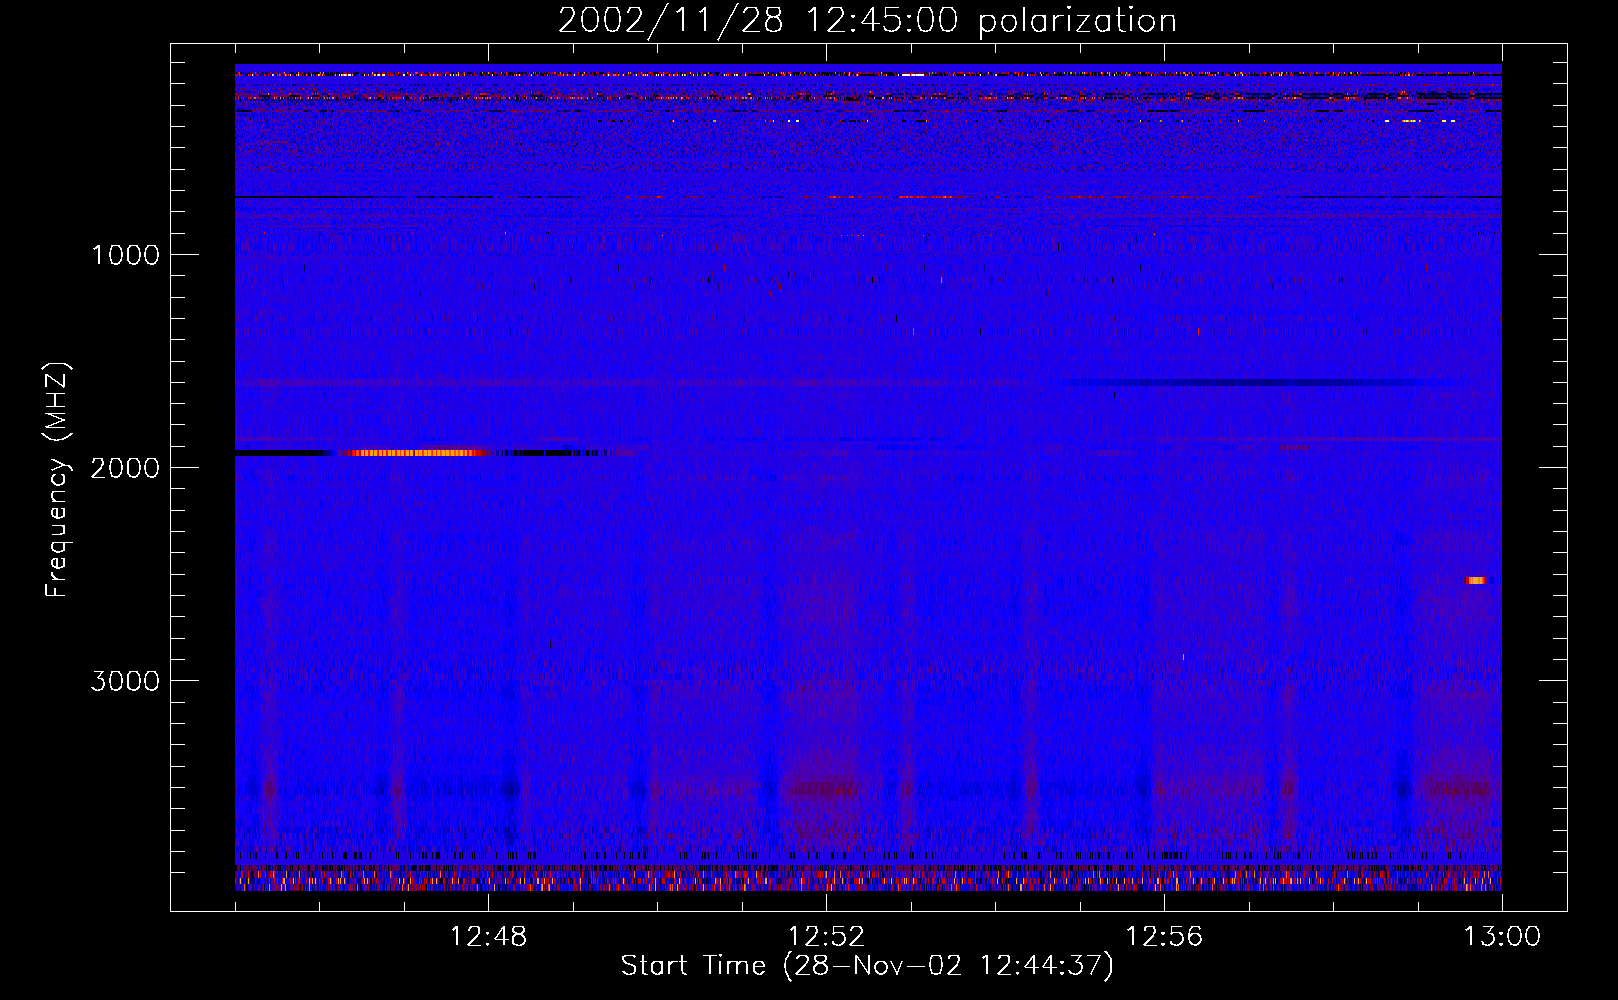Viewport: 1618px width, 1000px height.
Task: Click the small orange burst near 2500 MHz
Action: tap(1476, 580)
